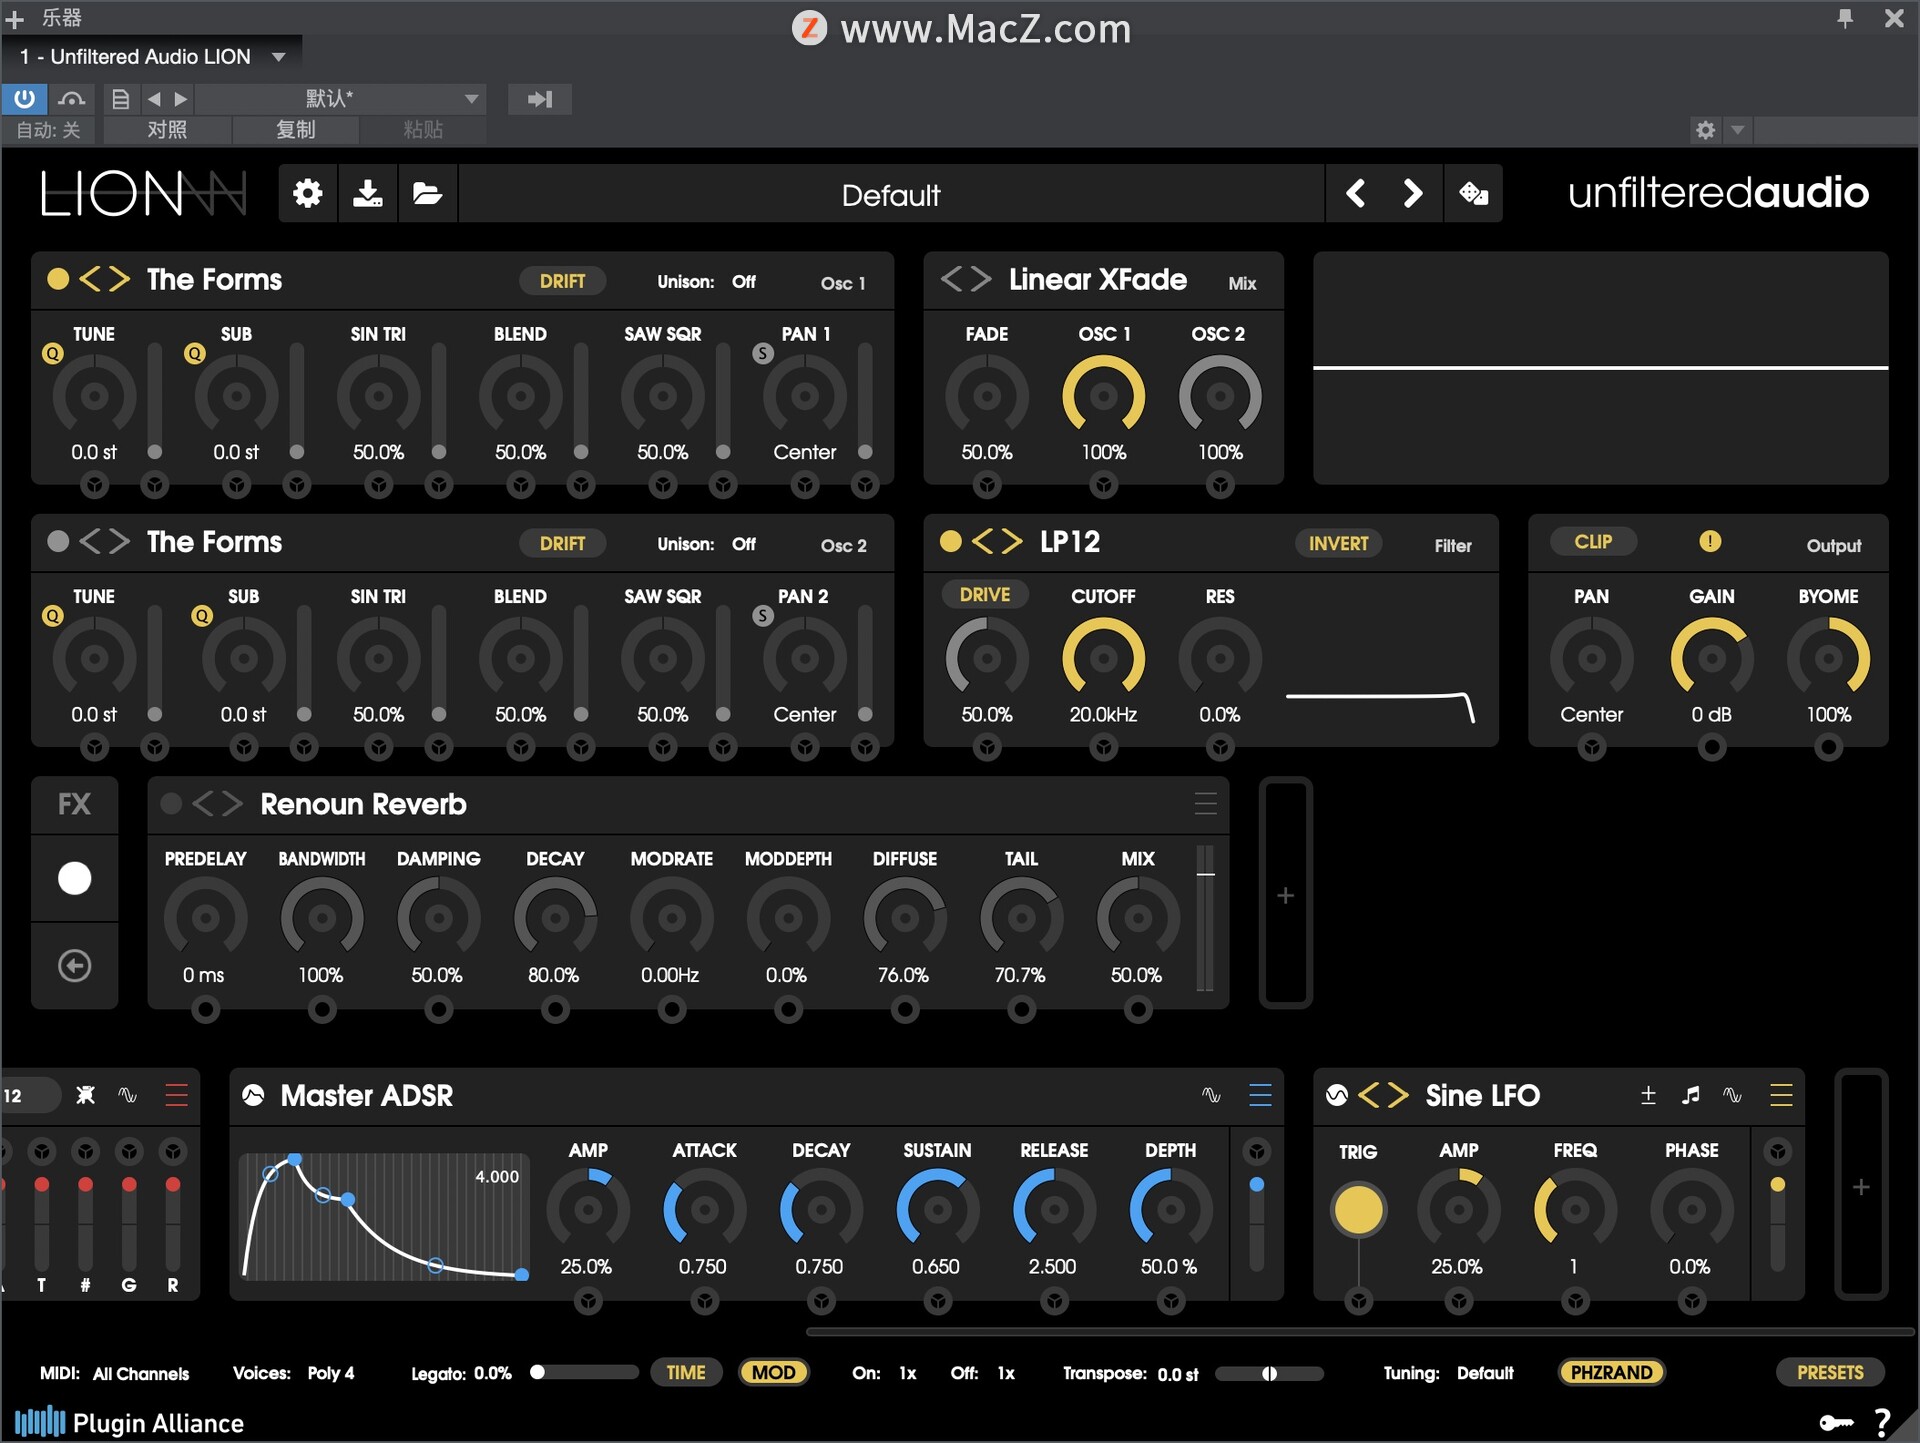Open host preset dropdown 默认*
The width and height of the screenshot is (1920, 1443).
pos(340,98)
